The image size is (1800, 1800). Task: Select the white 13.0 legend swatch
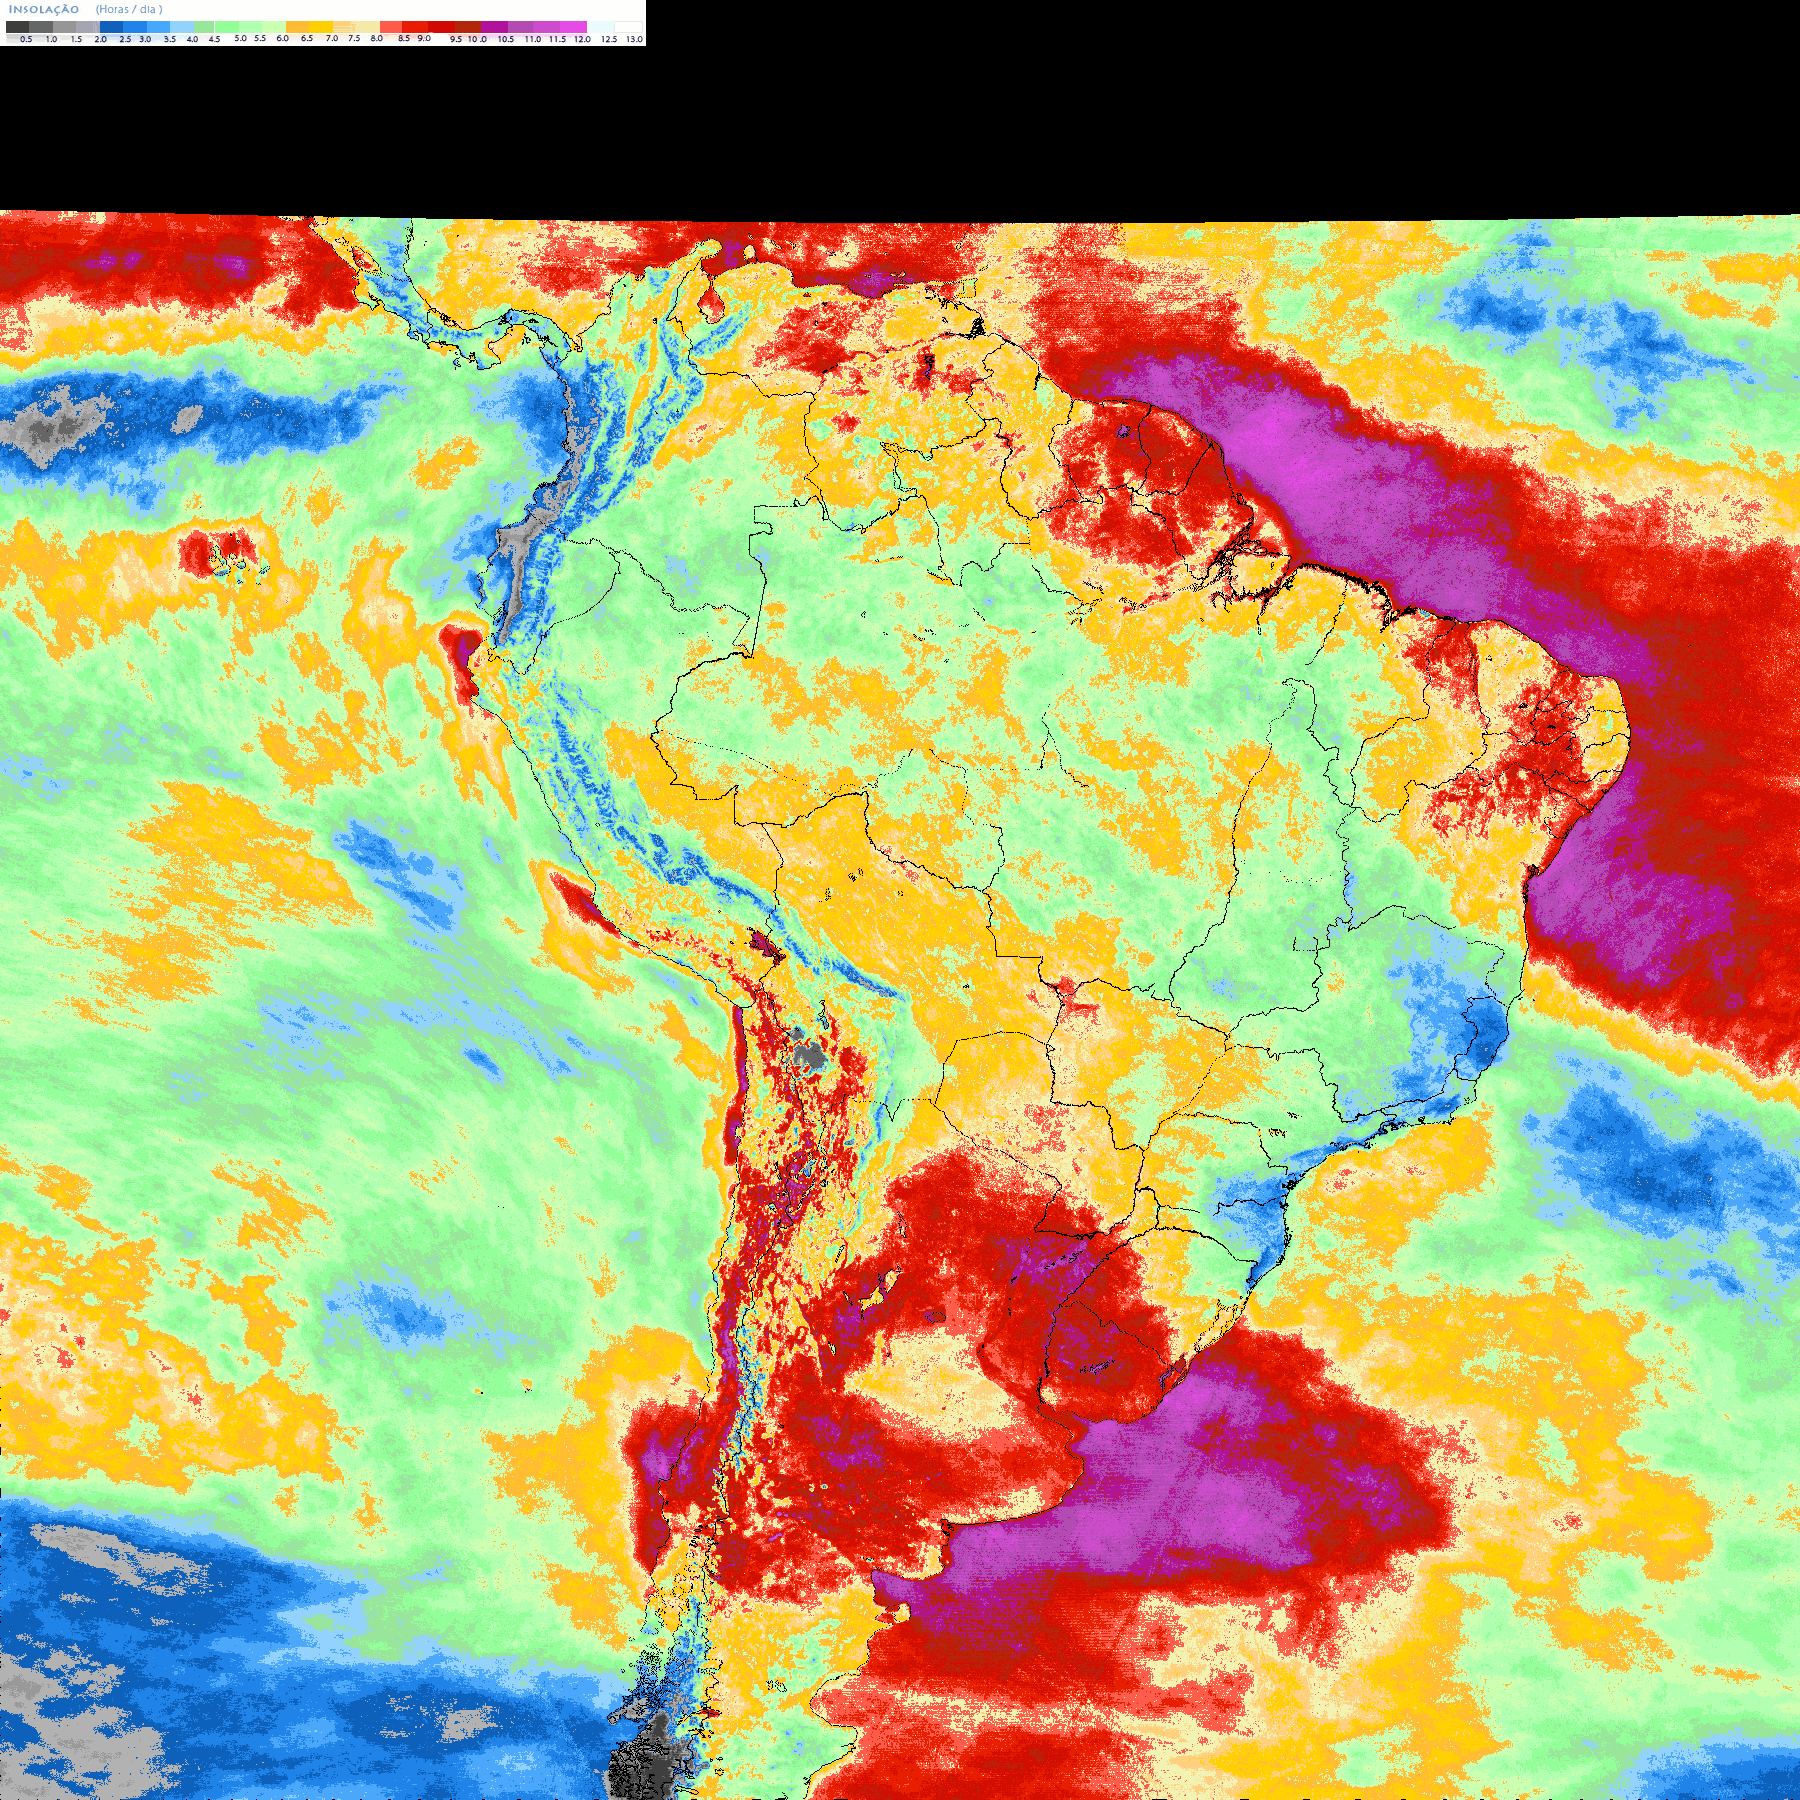click(628, 27)
